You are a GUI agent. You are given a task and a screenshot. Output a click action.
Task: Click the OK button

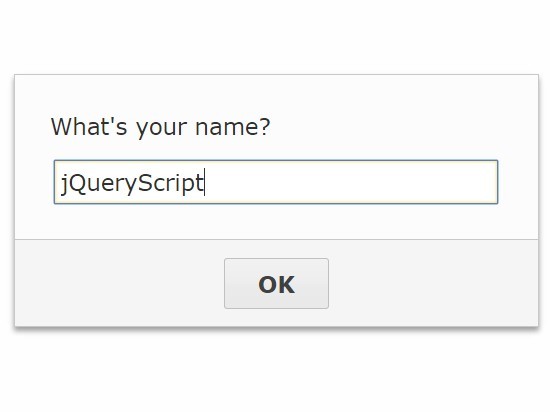pyautogui.click(x=276, y=283)
